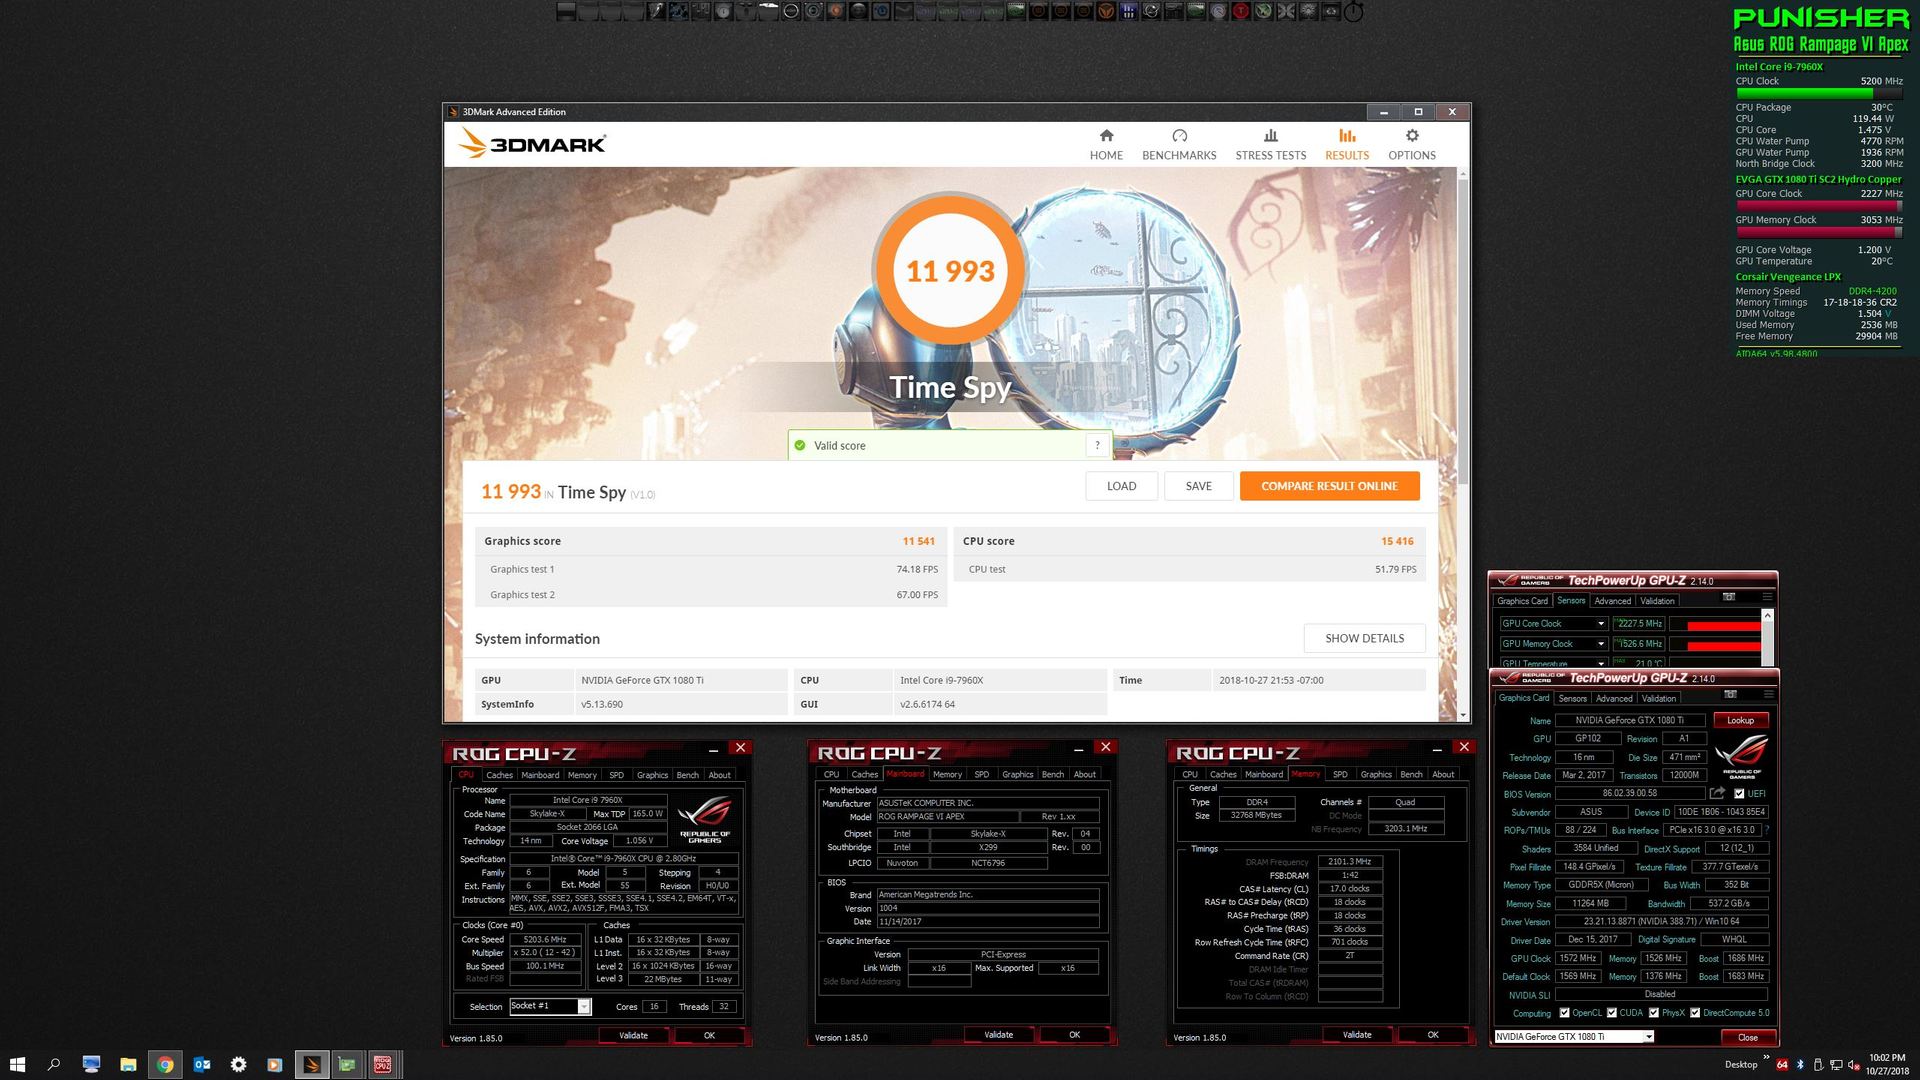
Task: Toggle the PhysX checkbox
Action: click(1654, 1013)
